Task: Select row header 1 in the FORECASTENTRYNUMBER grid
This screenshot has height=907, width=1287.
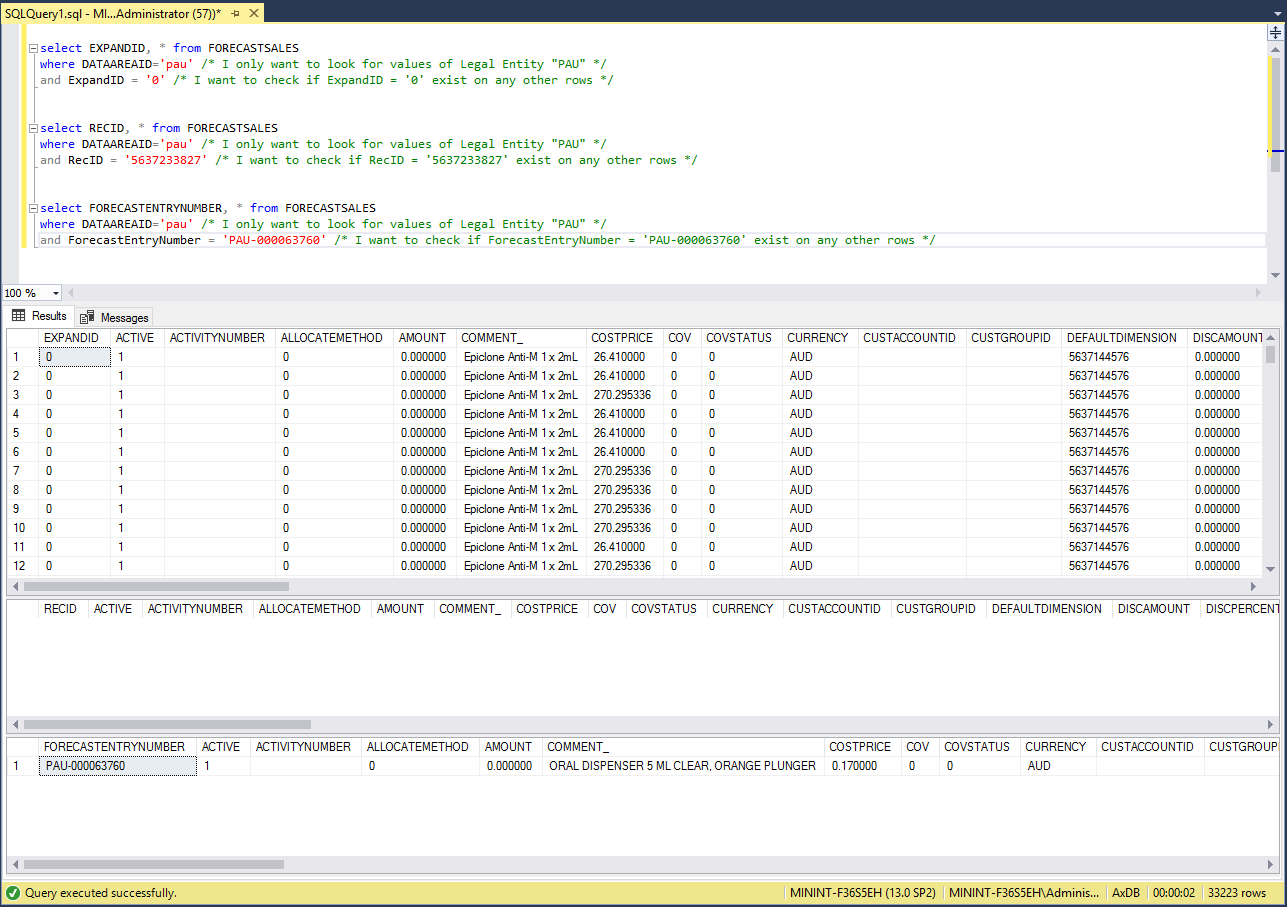Action: [x=22, y=766]
